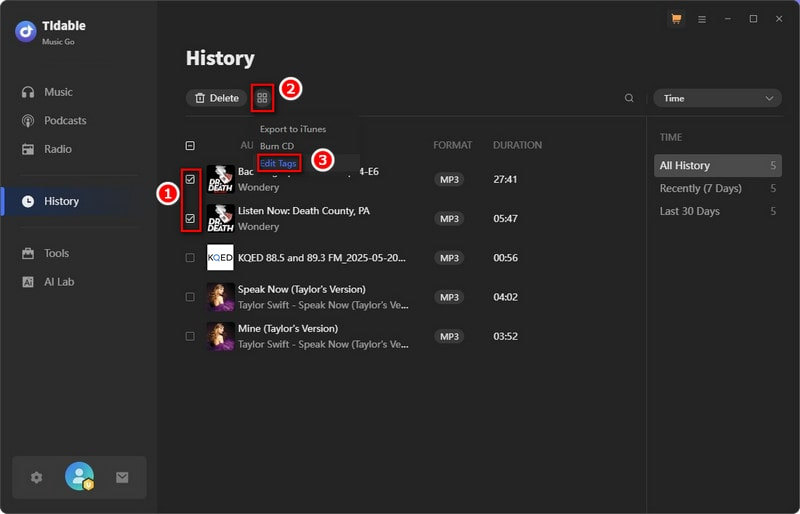Open the shopping cart icon in title bar
Screen dimensions: 800x514
(676, 19)
